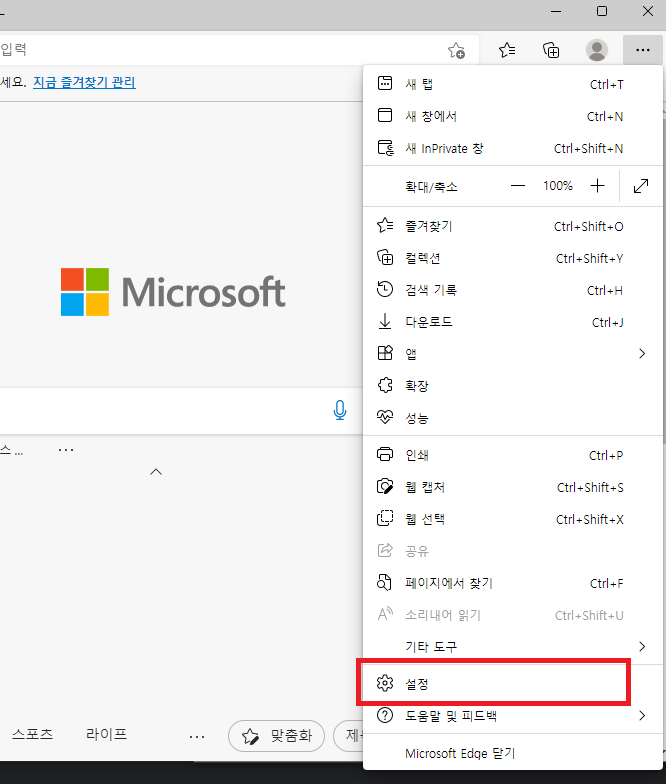
Task: Open 새 InPrivate 창 menu item
Action: tap(512, 148)
